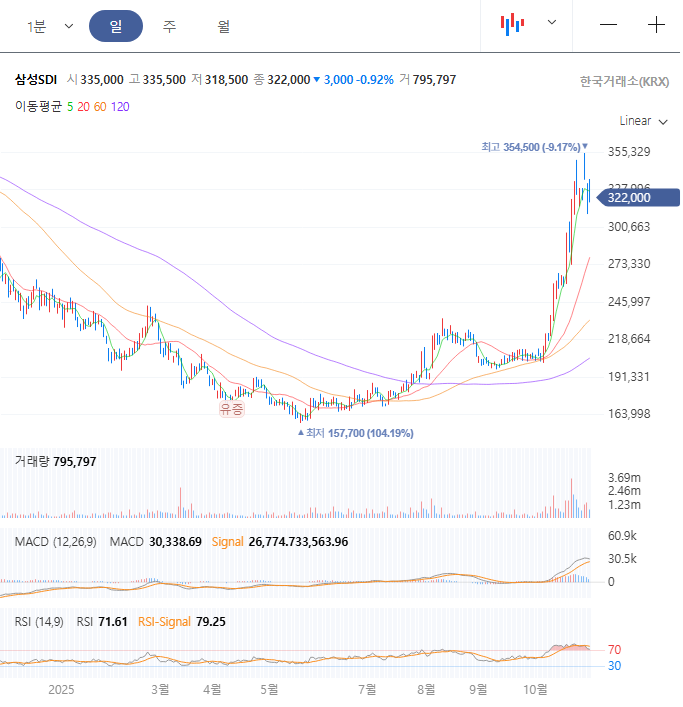
Task: Zoom out with the minus icon
Action: tap(608, 24)
